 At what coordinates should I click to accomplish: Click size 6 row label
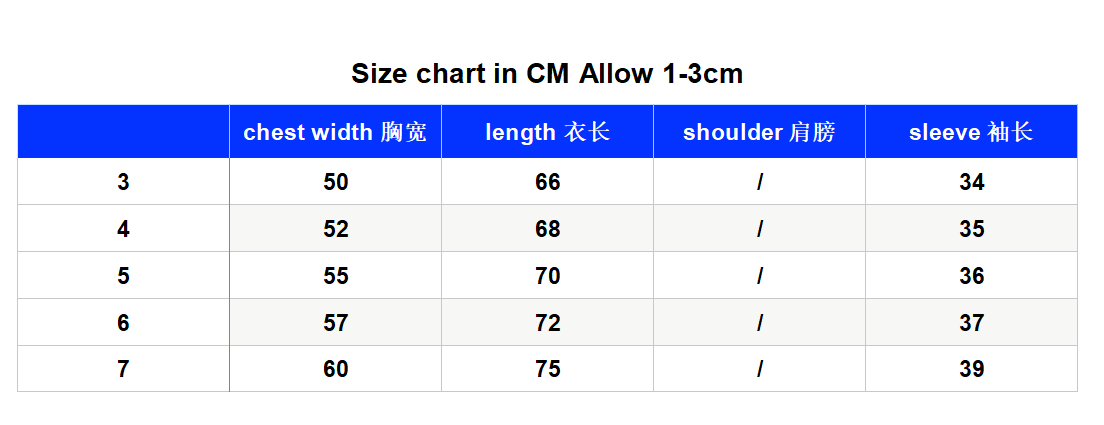tap(123, 322)
